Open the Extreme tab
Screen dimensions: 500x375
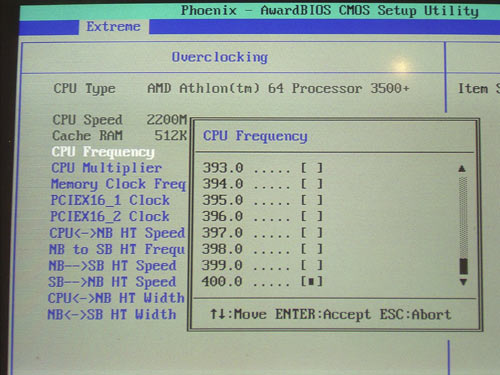pos(114,27)
